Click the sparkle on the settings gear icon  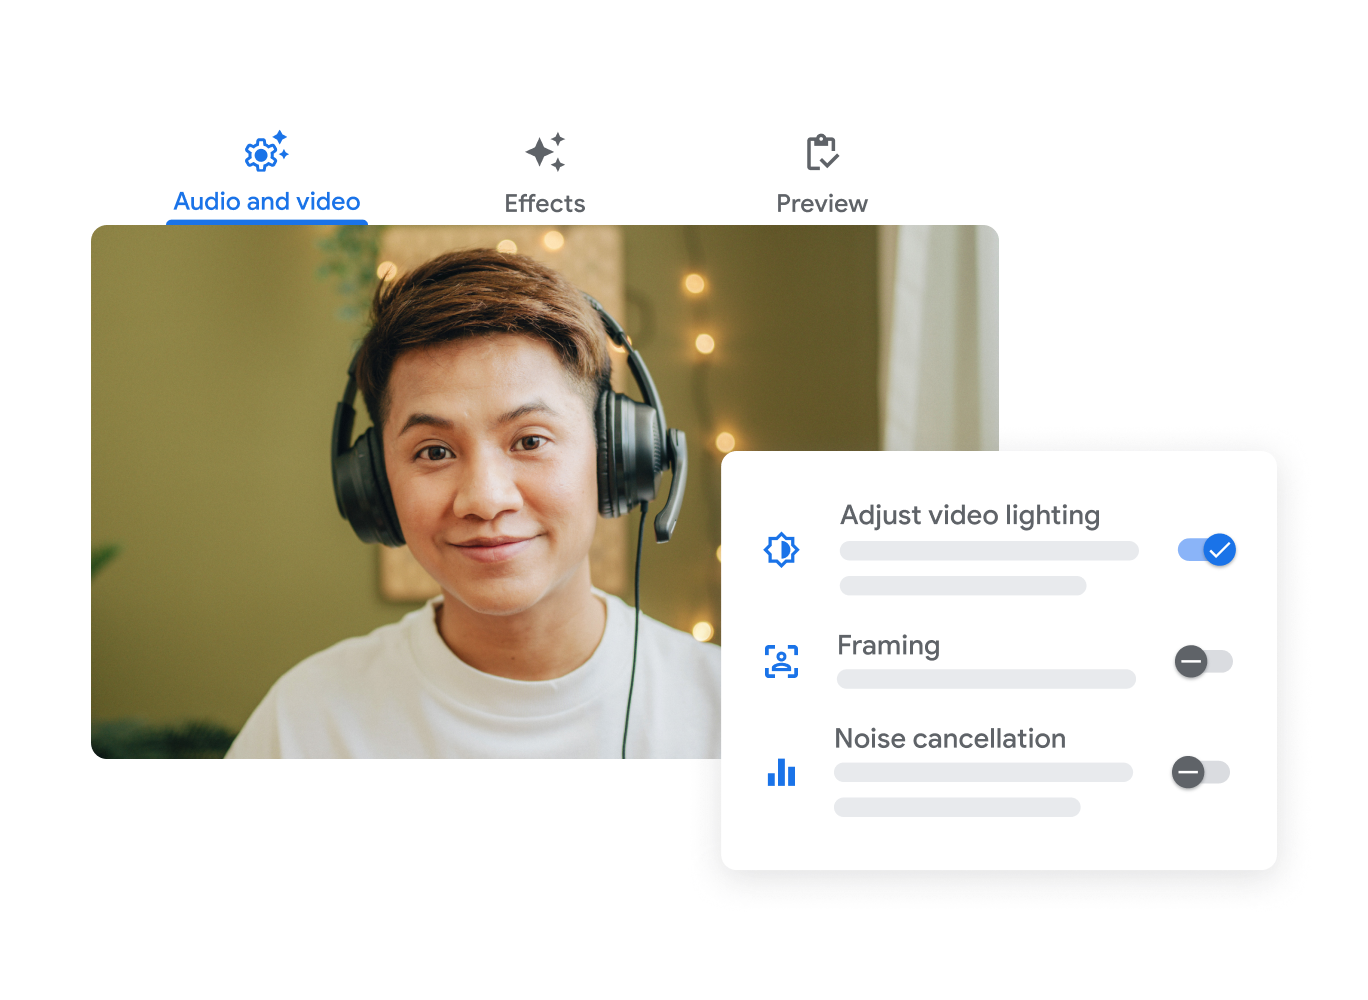point(281,137)
